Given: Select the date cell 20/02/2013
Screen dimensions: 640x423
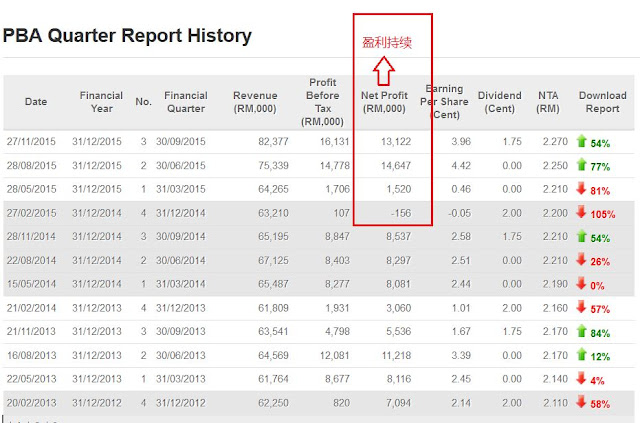Looking at the screenshot, I should pos(31,403).
